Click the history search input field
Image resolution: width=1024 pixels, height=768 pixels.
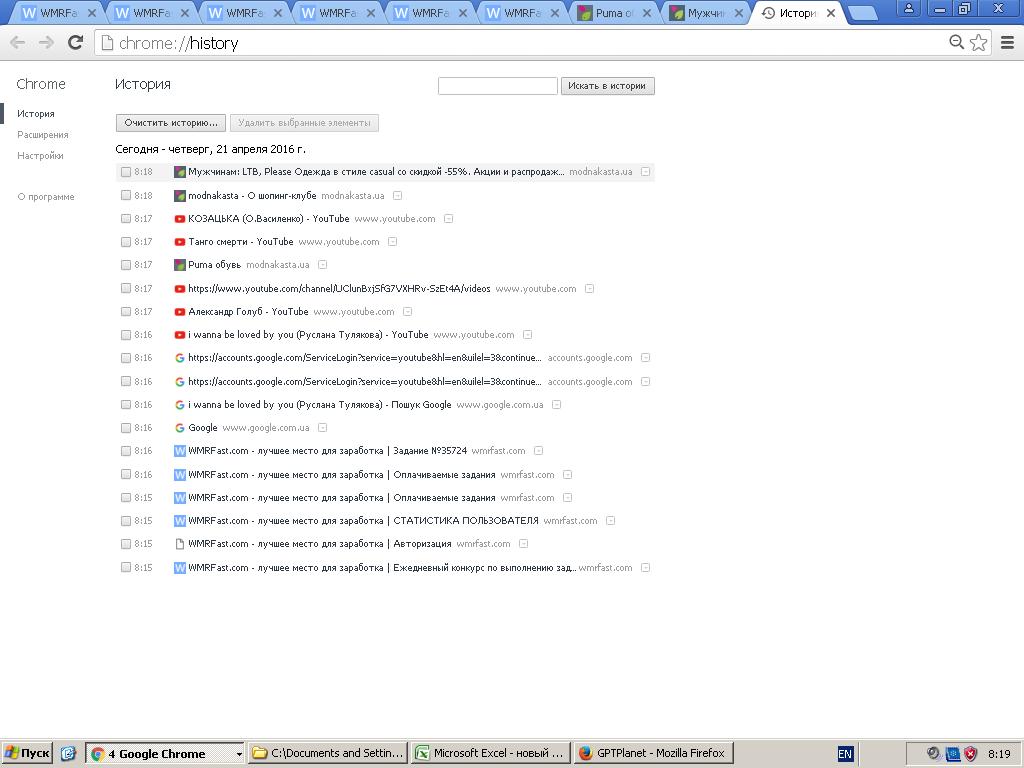(x=498, y=86)
